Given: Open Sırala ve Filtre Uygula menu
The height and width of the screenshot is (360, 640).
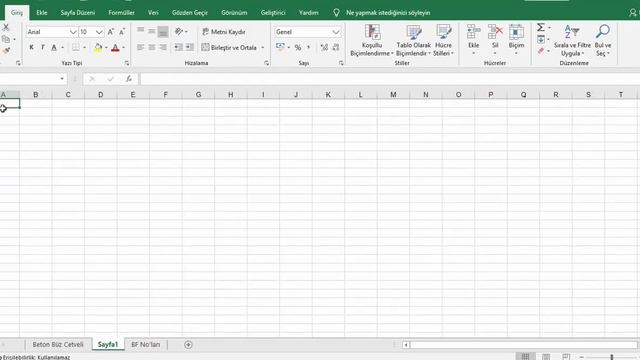Looking at the screenshot, I should pyautogui.click(x=572, y=40).
